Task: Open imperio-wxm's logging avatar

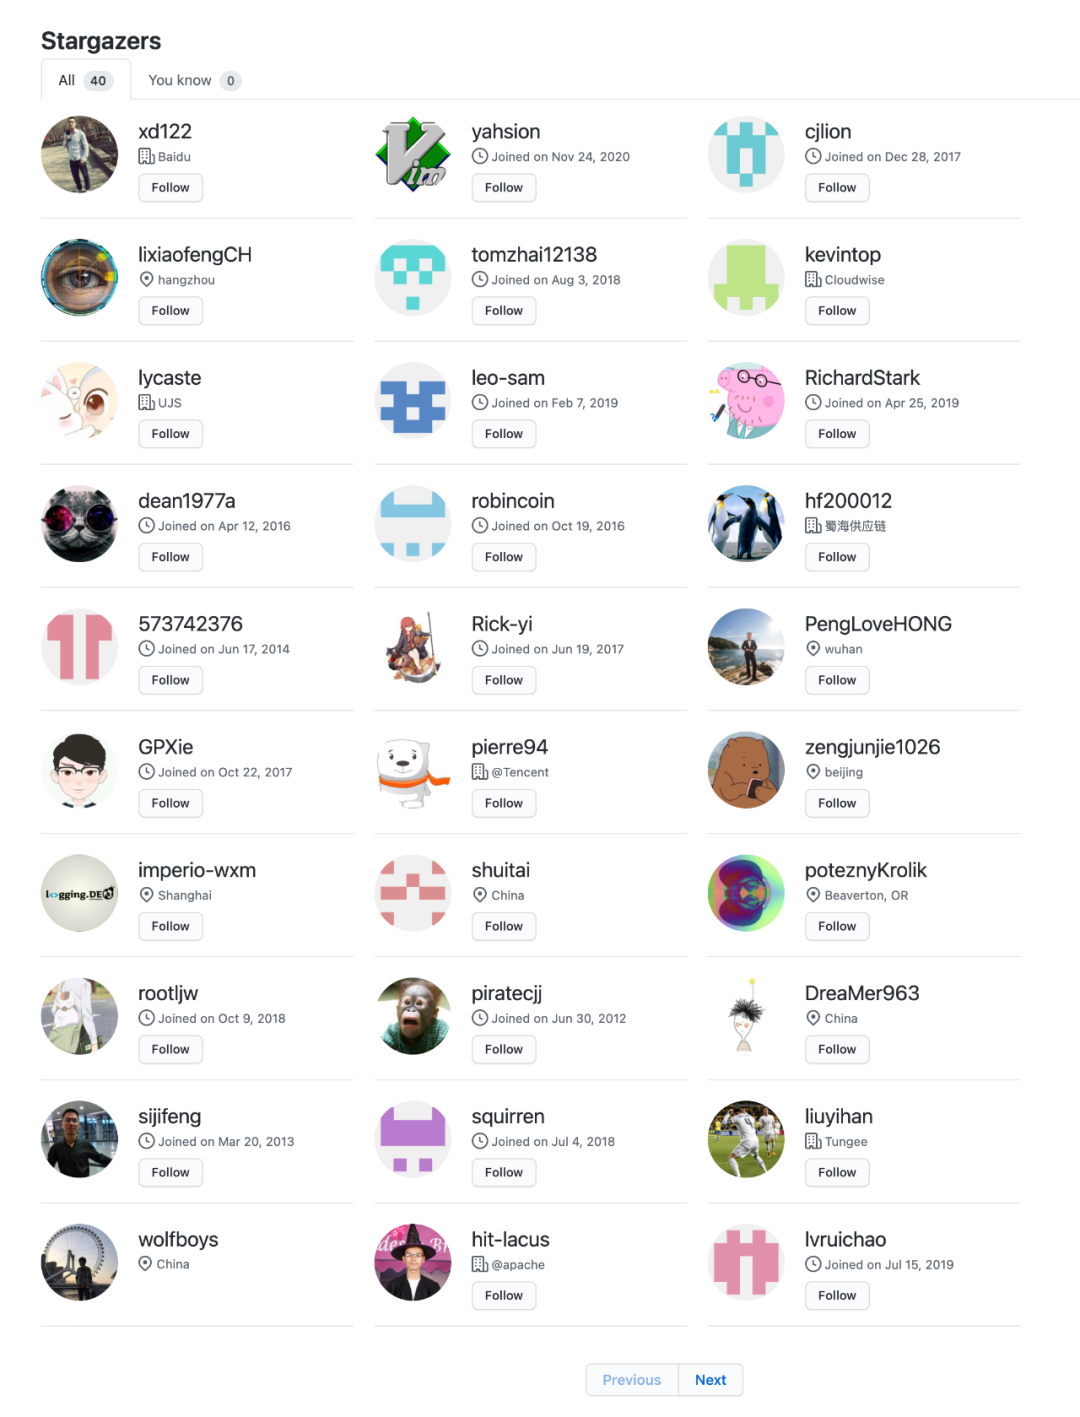Action: (79, 893)
